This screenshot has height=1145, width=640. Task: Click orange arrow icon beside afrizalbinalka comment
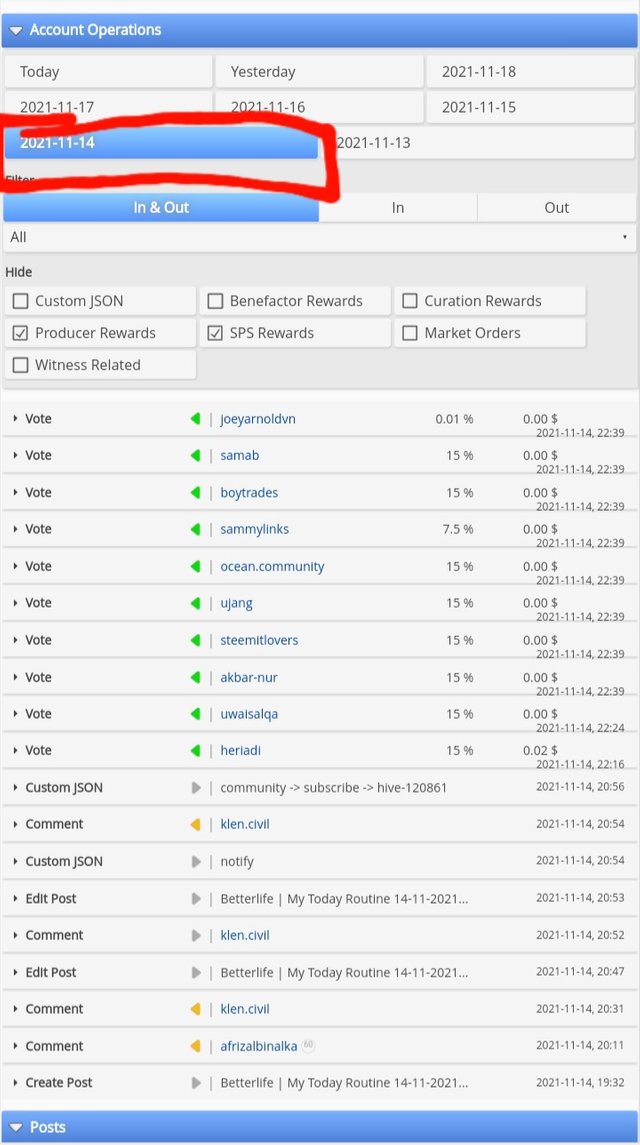click(196, 1046)
